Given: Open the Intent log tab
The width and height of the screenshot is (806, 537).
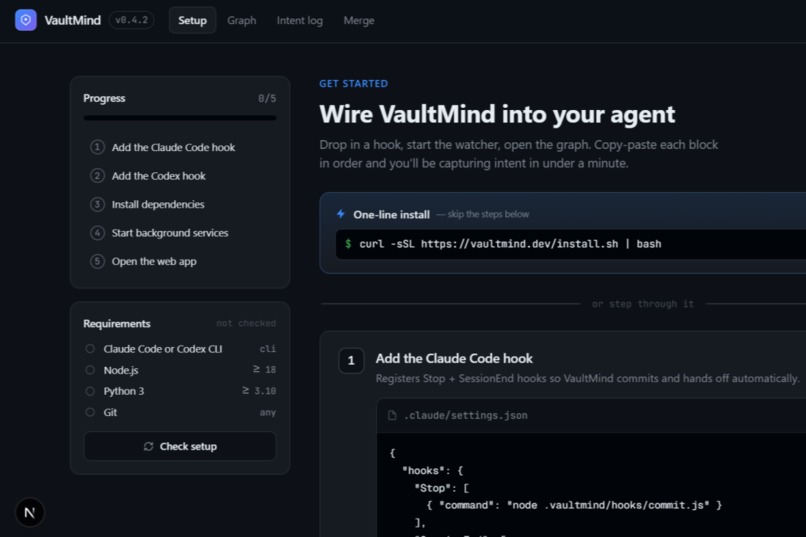Looking at the screenshot, I should click(300, 21).
